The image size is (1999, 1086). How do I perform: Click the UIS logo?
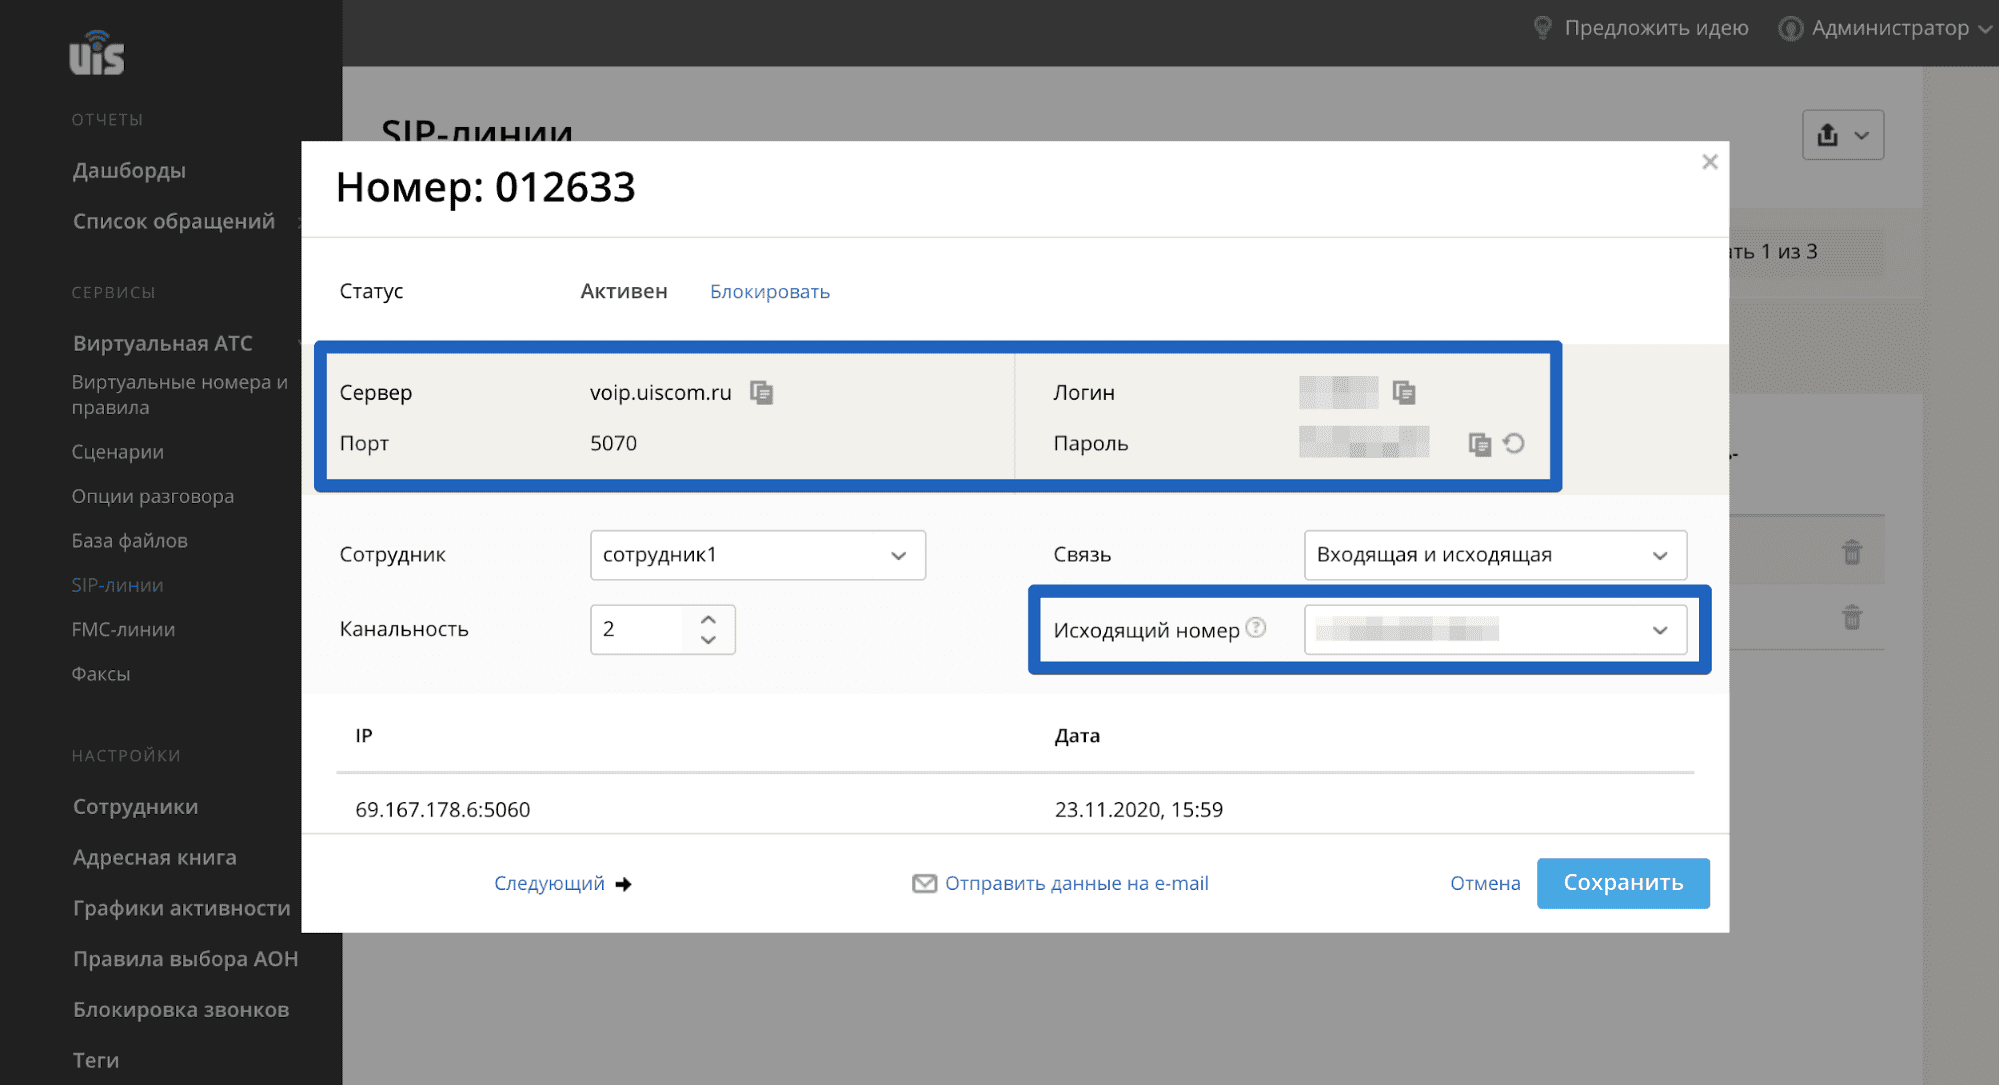[97, 54]
